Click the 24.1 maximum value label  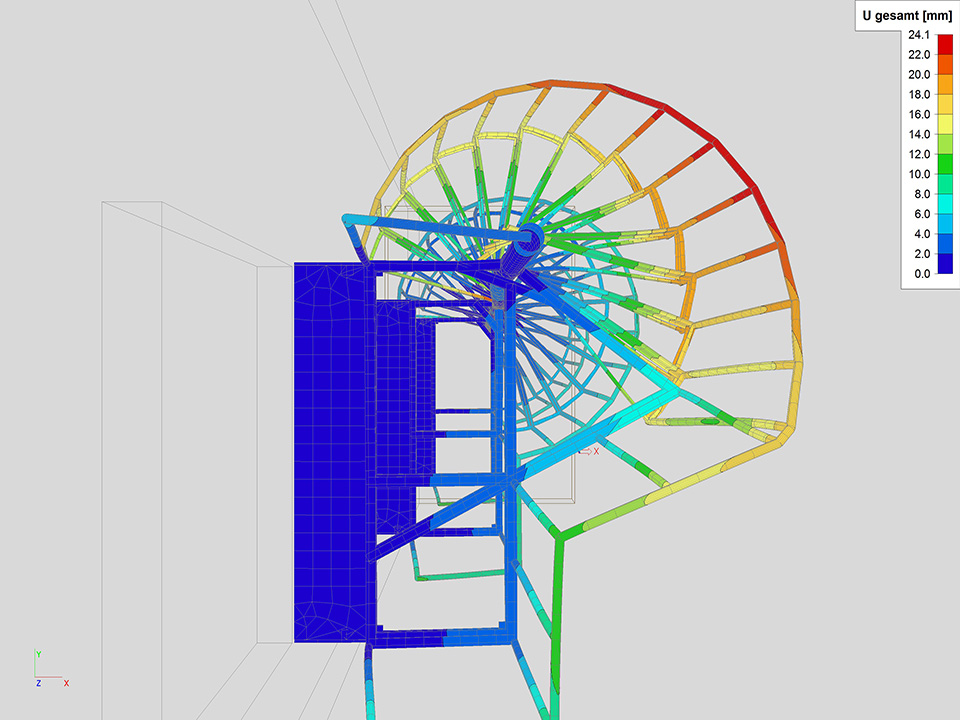click(919, 35)
